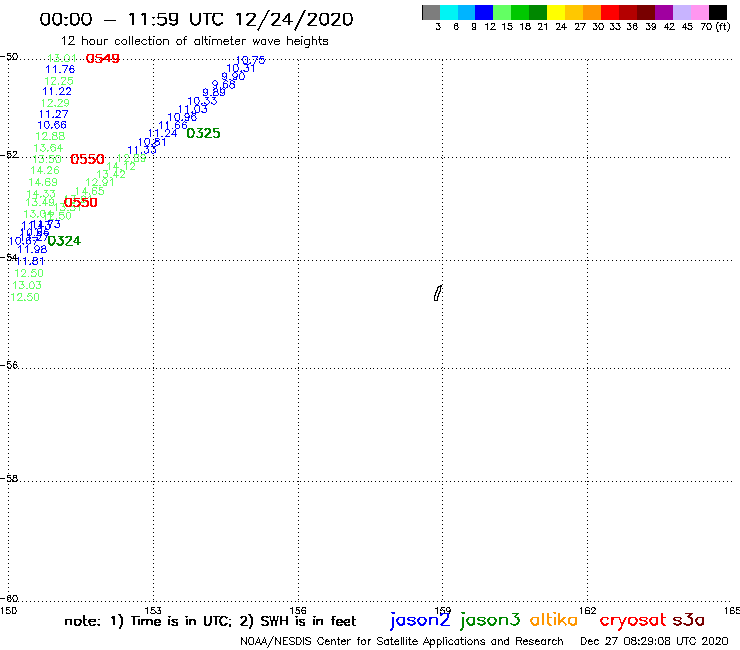Click the small island outline on the map
This screenshot has height=650, width=740.
point(438,293)
